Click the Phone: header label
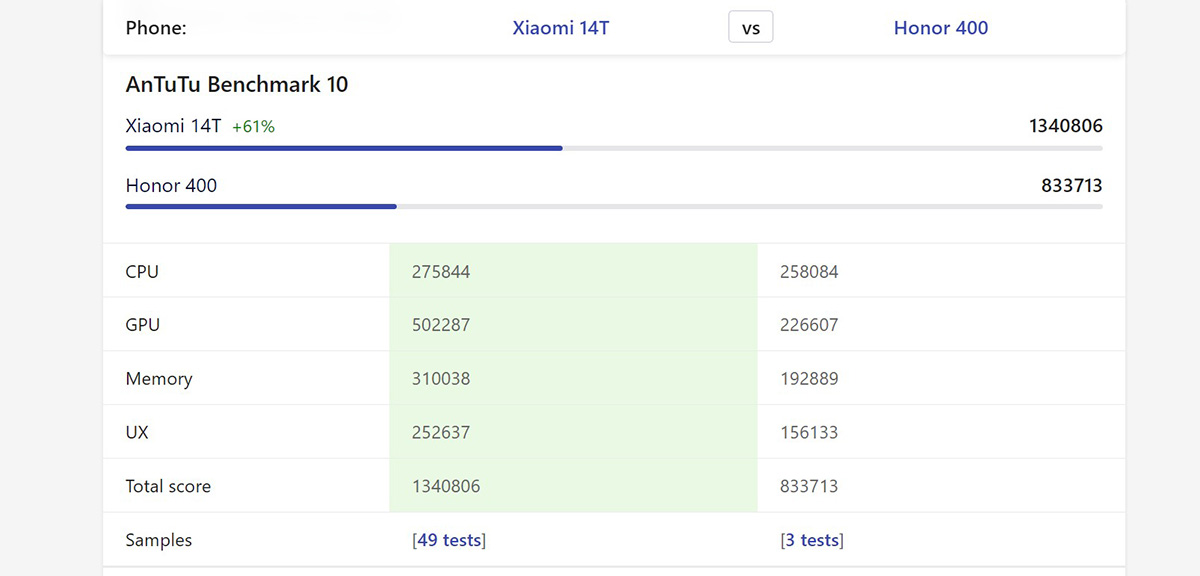This screenshot has height=576, width=1200. 156,28
